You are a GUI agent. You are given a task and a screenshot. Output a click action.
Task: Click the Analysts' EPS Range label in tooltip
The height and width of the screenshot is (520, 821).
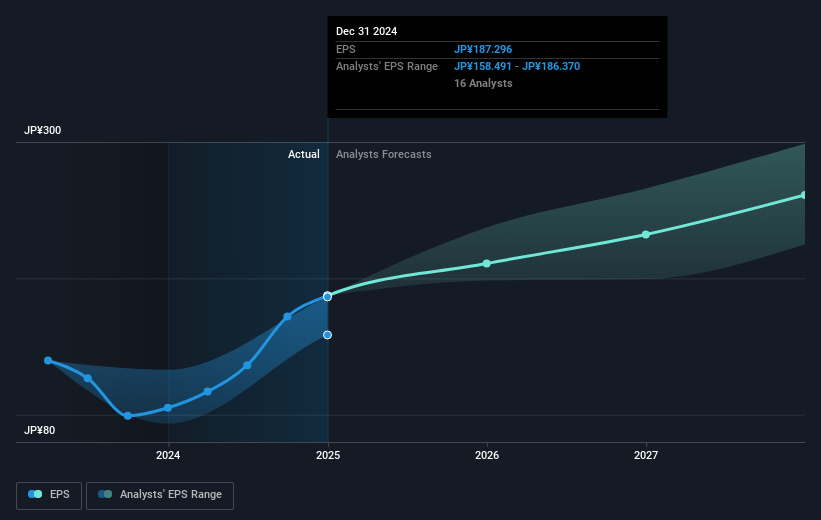387,67
